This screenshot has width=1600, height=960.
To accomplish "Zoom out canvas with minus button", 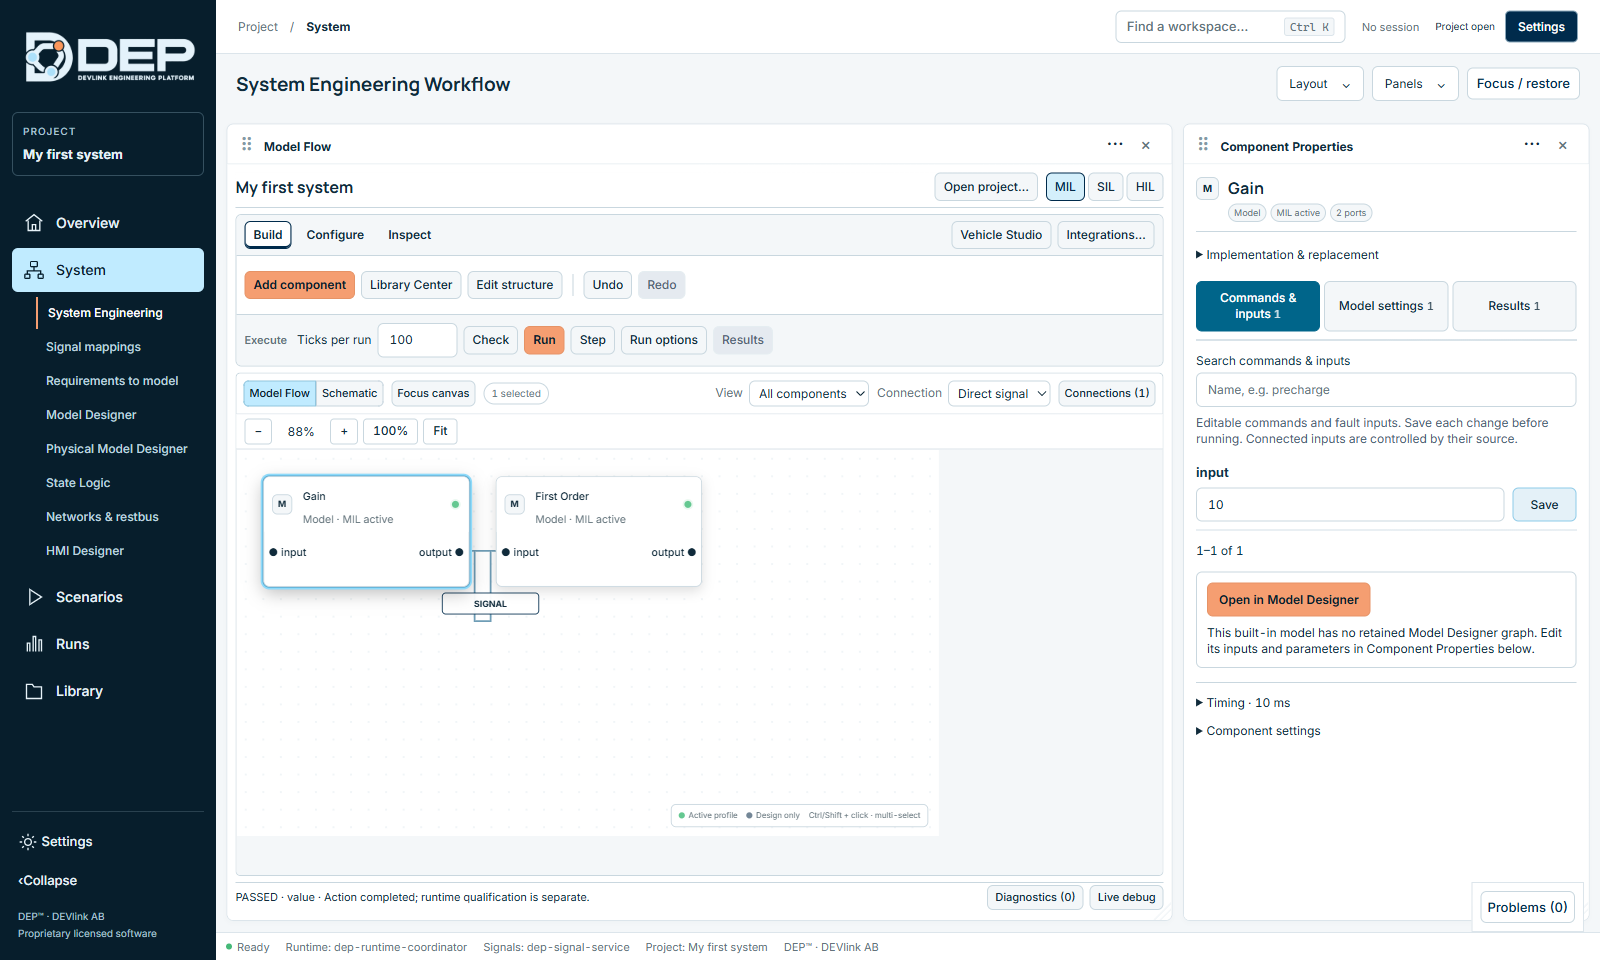I will point(258,431).
